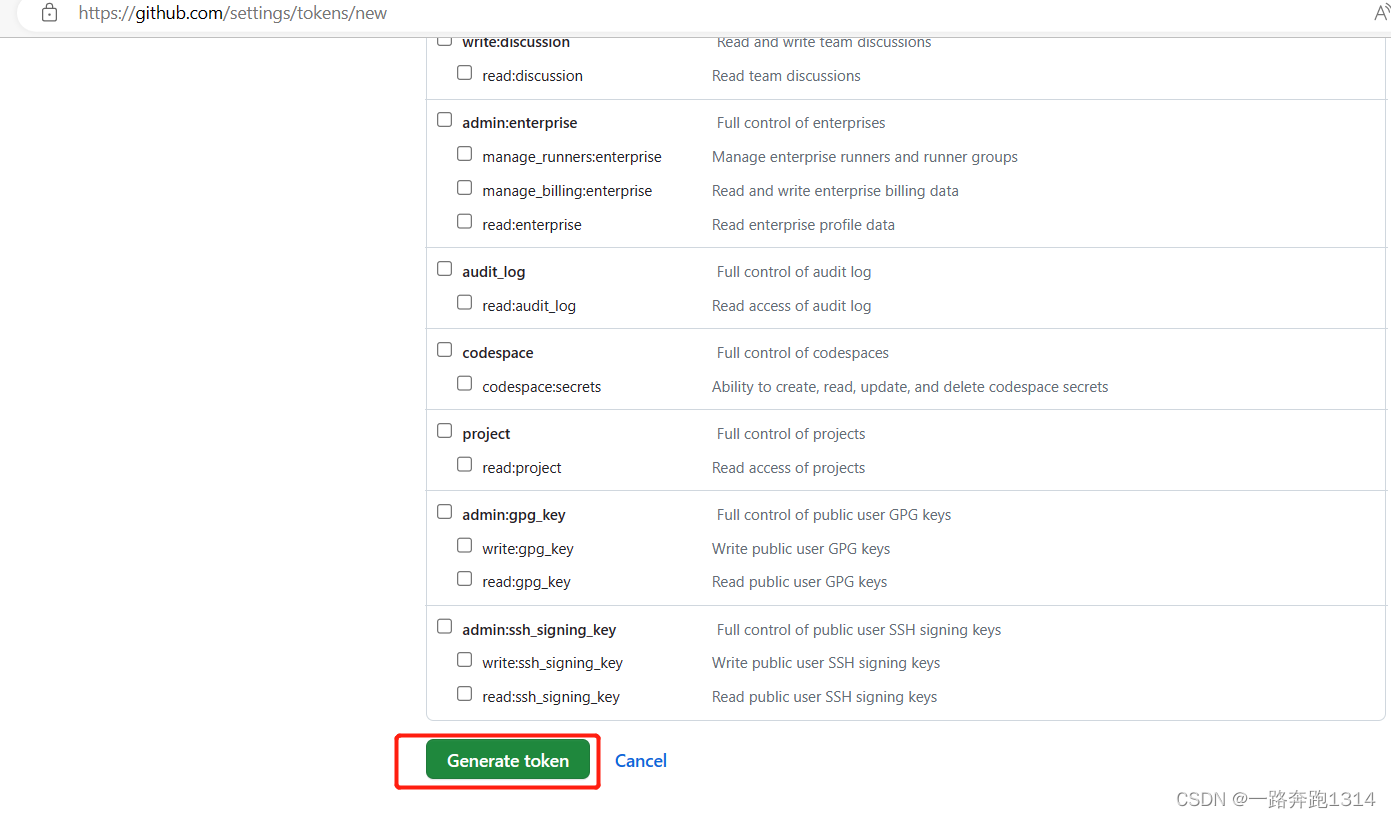The width and height of the screenshot is (1391, 818).
Task: Click the padlock icon in the address bar
Action: [48, 14]
